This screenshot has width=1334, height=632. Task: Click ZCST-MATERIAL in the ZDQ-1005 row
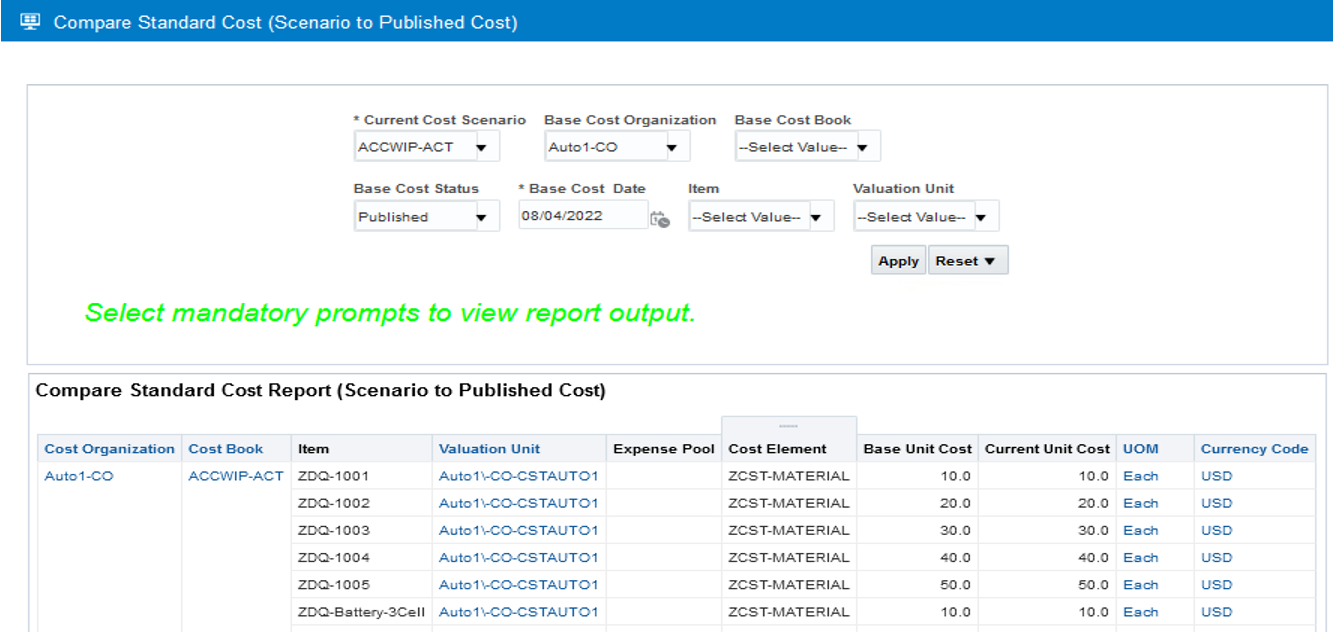click(788, 584)
